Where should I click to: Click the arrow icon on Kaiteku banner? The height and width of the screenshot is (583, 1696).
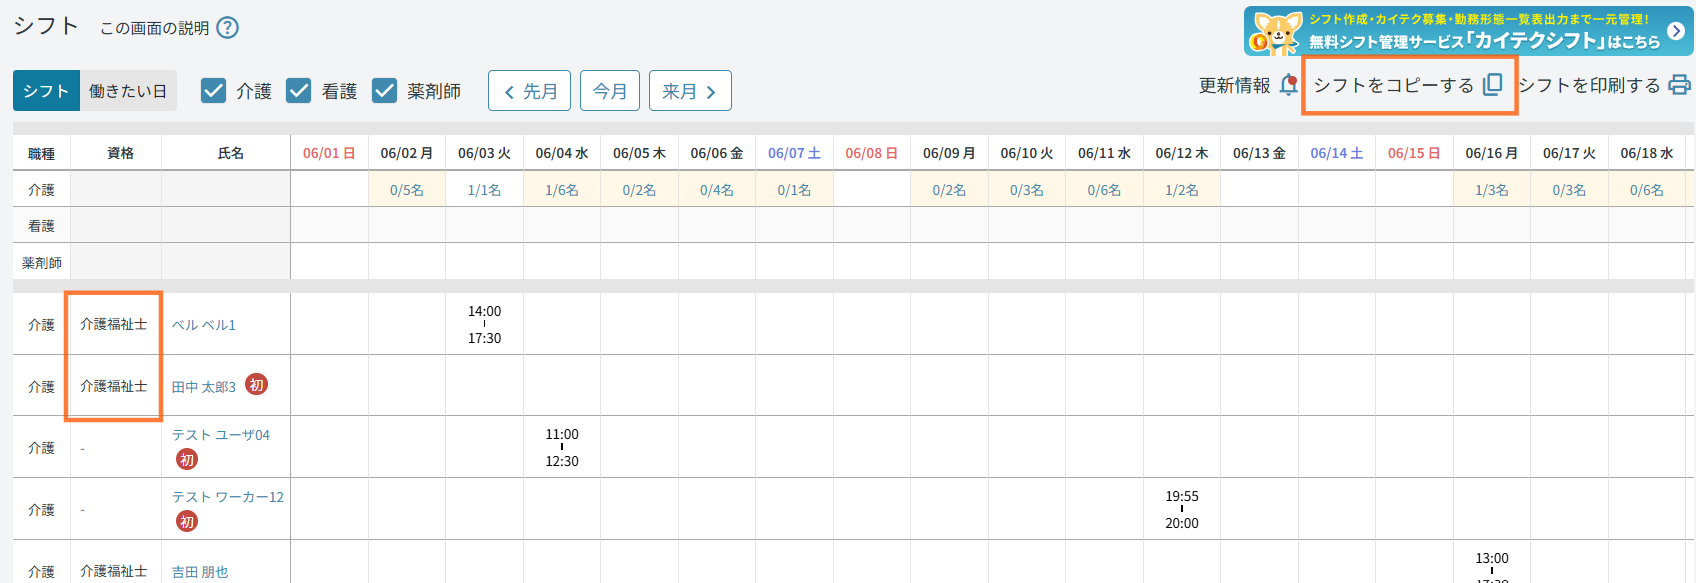pyautogui.click(x=1676, y=31)
